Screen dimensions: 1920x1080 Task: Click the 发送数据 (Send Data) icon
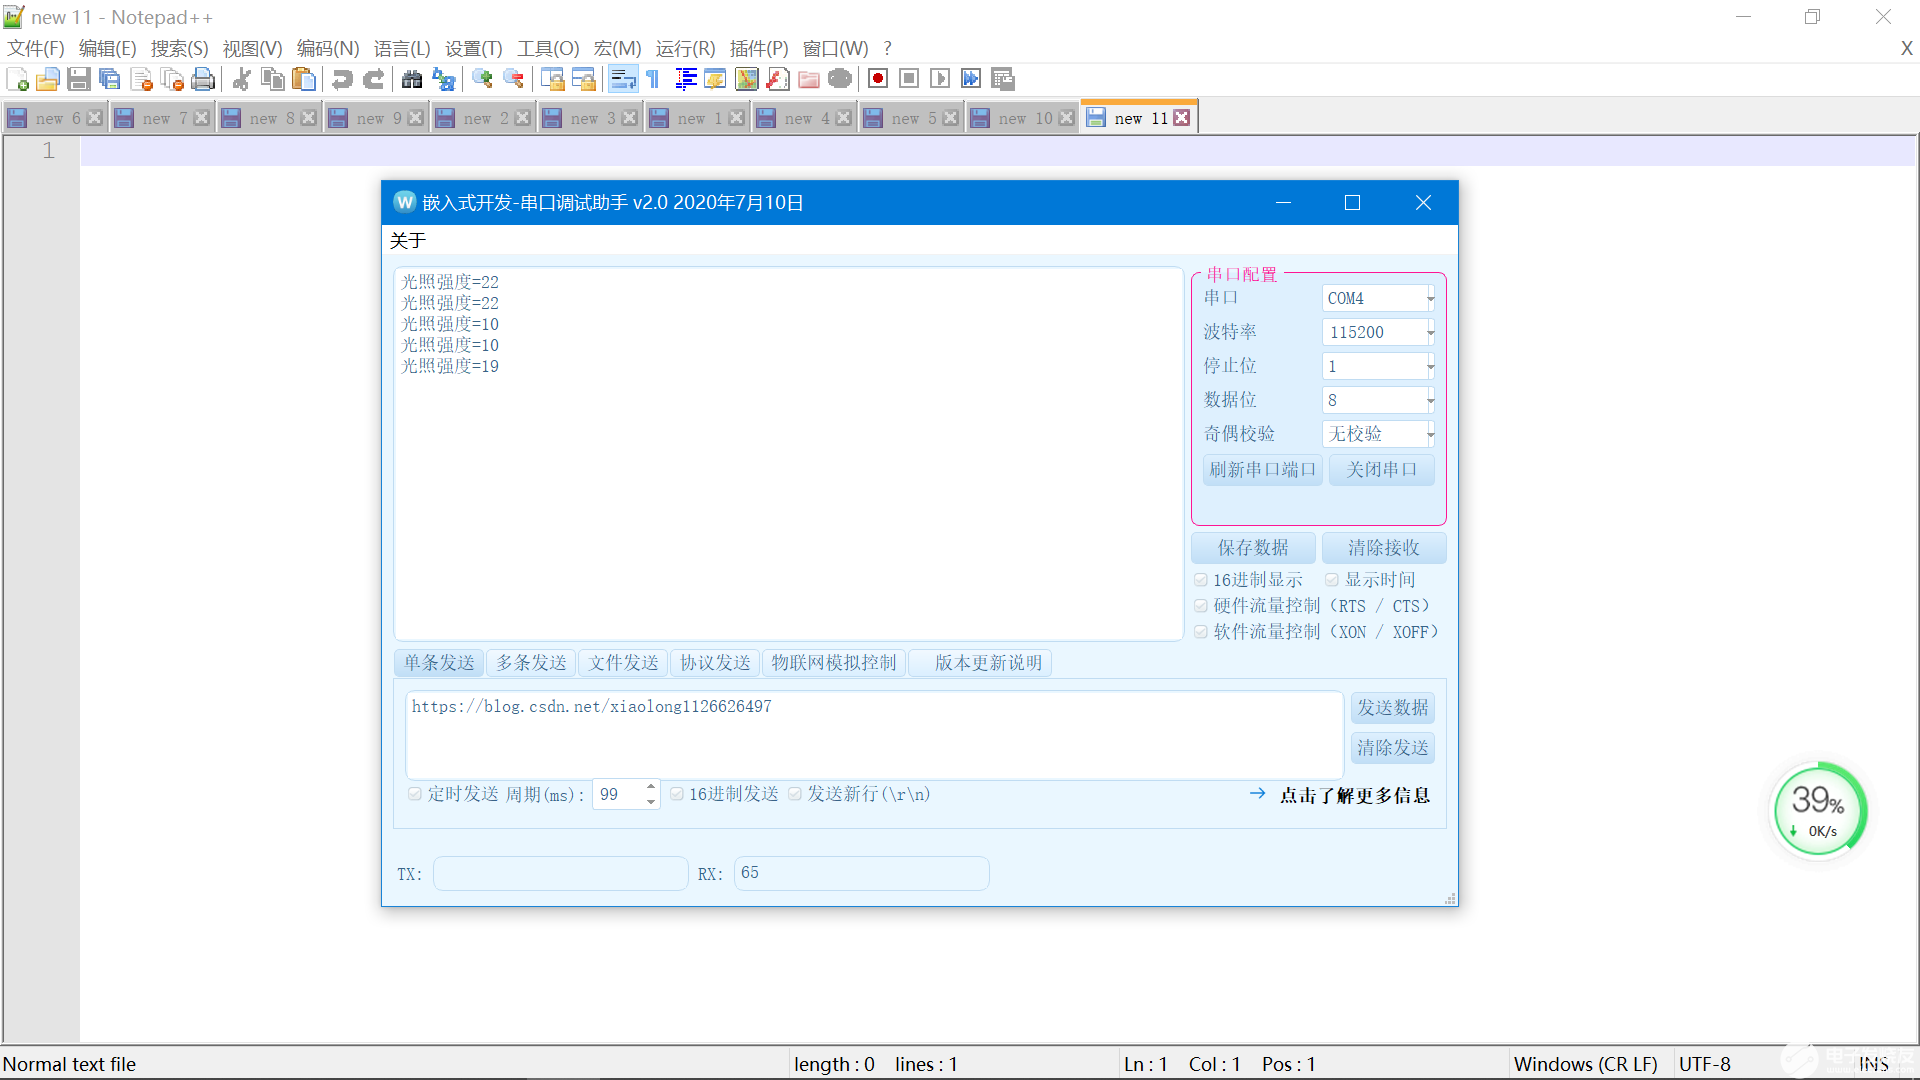coord(1393,707)
